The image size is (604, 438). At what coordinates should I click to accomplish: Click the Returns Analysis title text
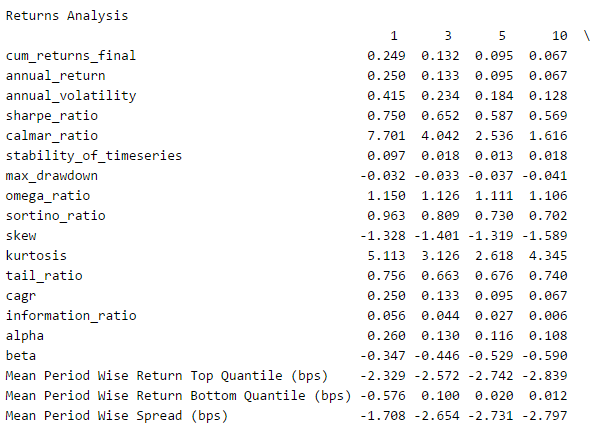coord(66,16)
